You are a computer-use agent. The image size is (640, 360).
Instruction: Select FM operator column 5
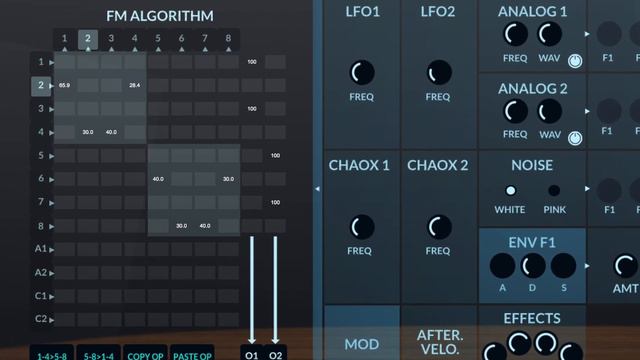pos(158,40)
